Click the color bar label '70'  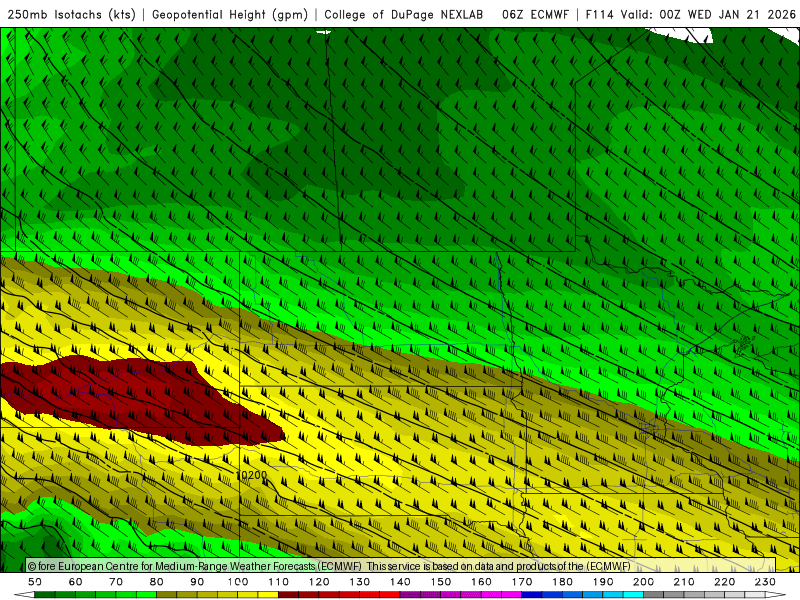(x=116, y=582)
